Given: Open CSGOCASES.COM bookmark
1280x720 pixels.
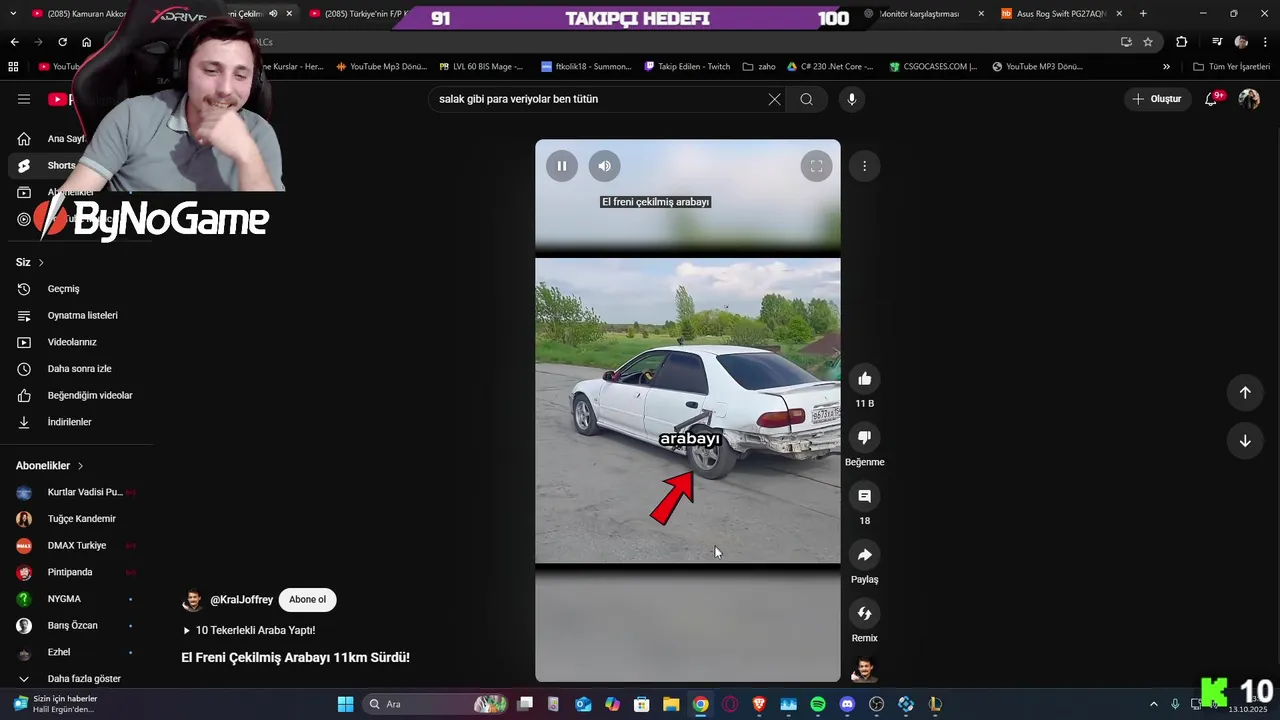Looking at the screenshot, I should pos(932,67).
